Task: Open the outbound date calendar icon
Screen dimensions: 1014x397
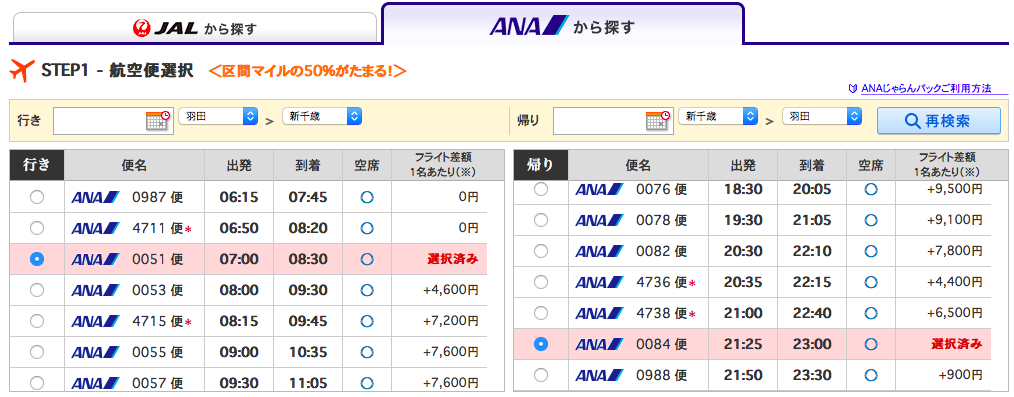Action: click(x=158, y=120)
